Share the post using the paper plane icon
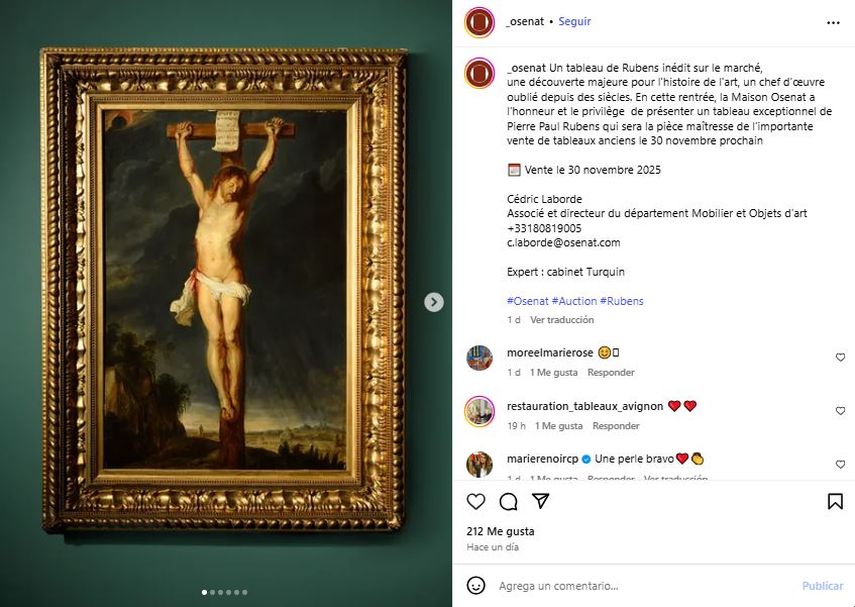The width and height of the screenshot is (855, 607). (541, 502)
